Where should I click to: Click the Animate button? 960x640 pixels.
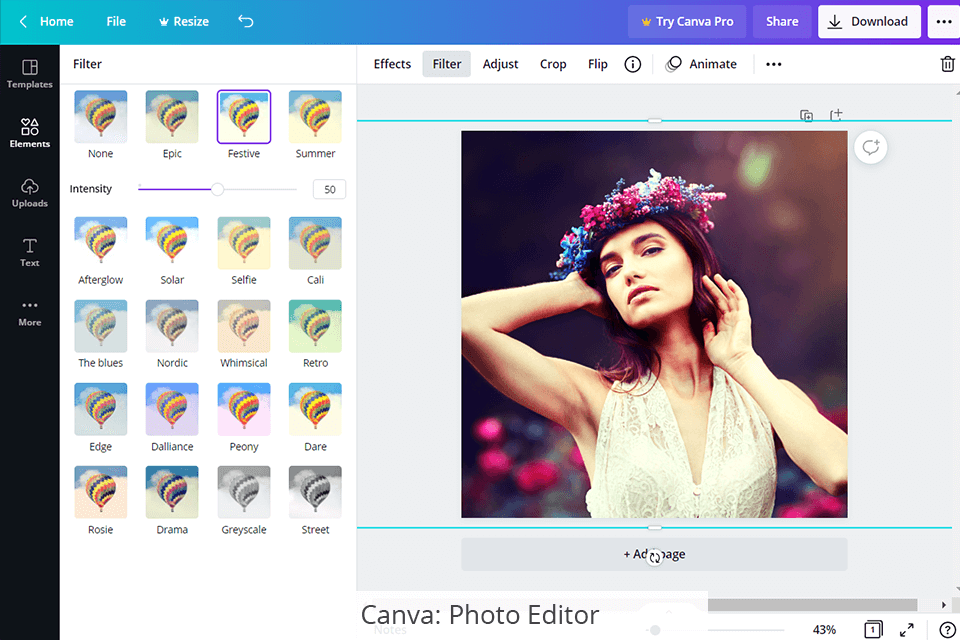701,64
